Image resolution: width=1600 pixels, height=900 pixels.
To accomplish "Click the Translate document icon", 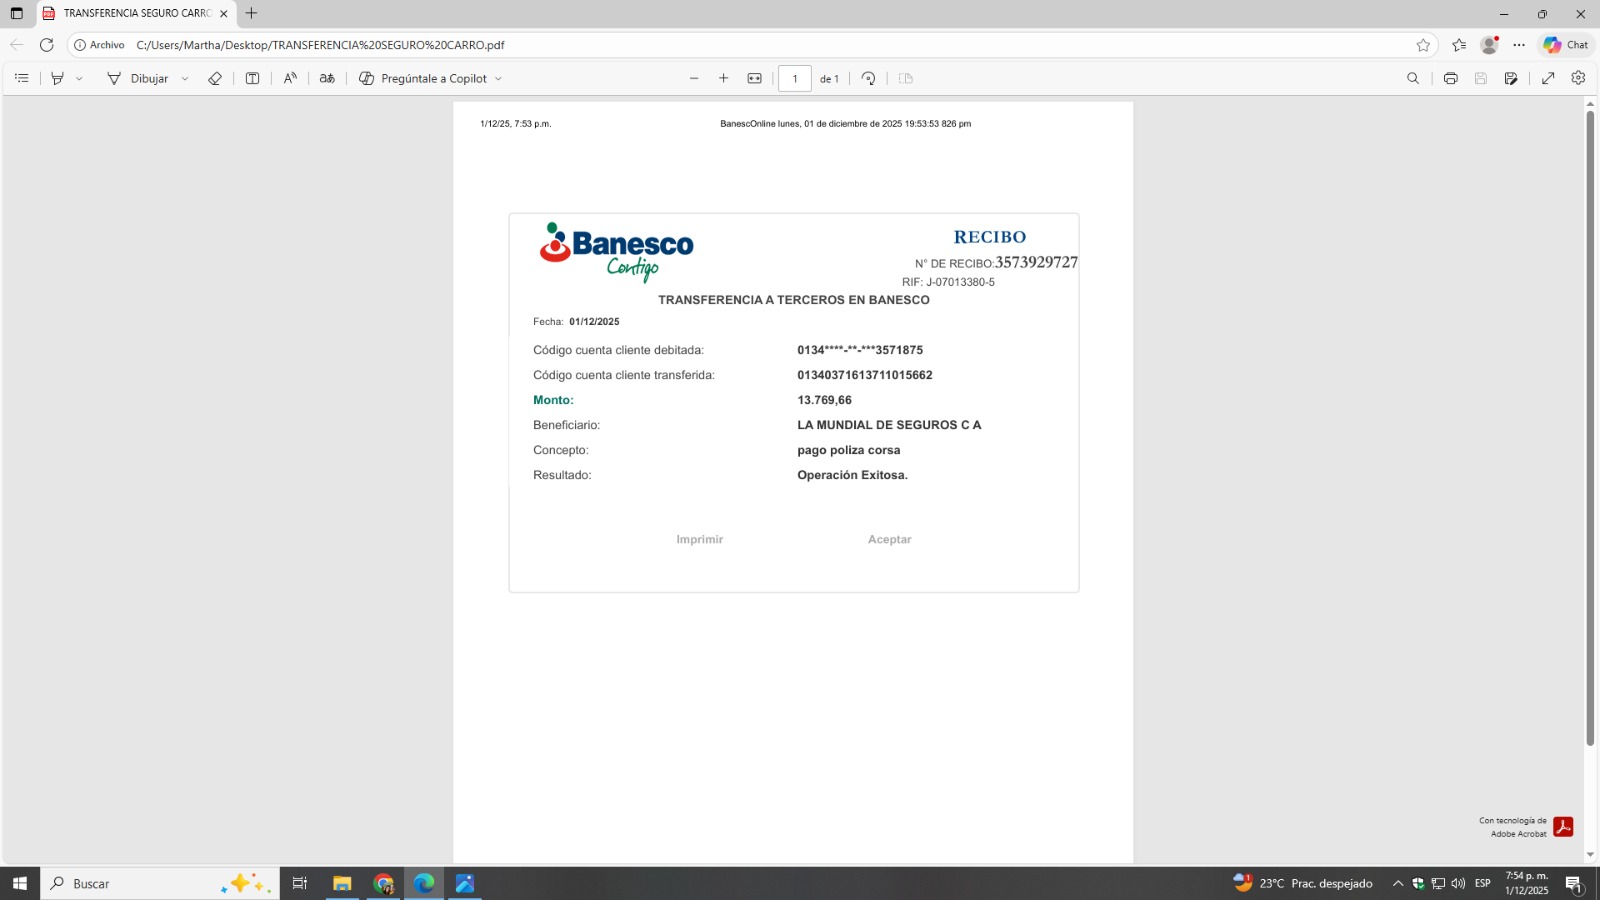I will (327, 78).
